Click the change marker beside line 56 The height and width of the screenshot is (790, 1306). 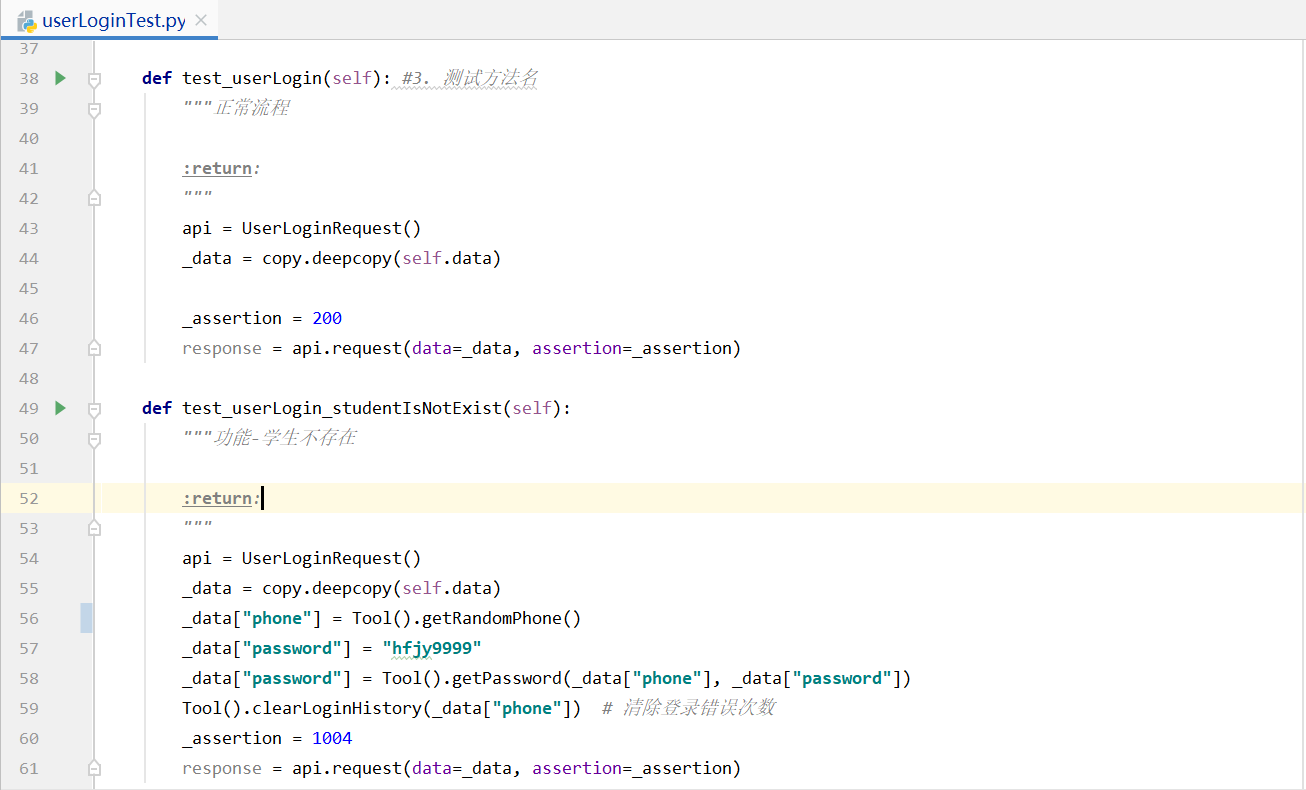87,618
